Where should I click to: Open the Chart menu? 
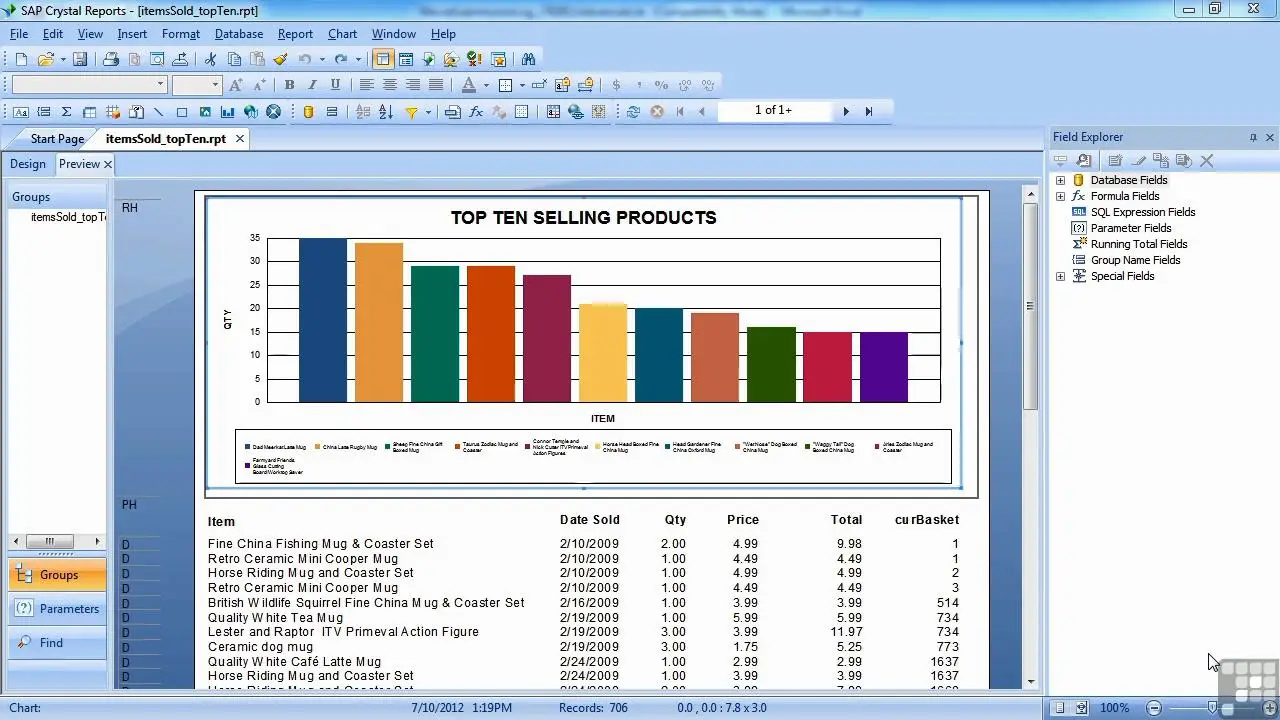point(342,34)
